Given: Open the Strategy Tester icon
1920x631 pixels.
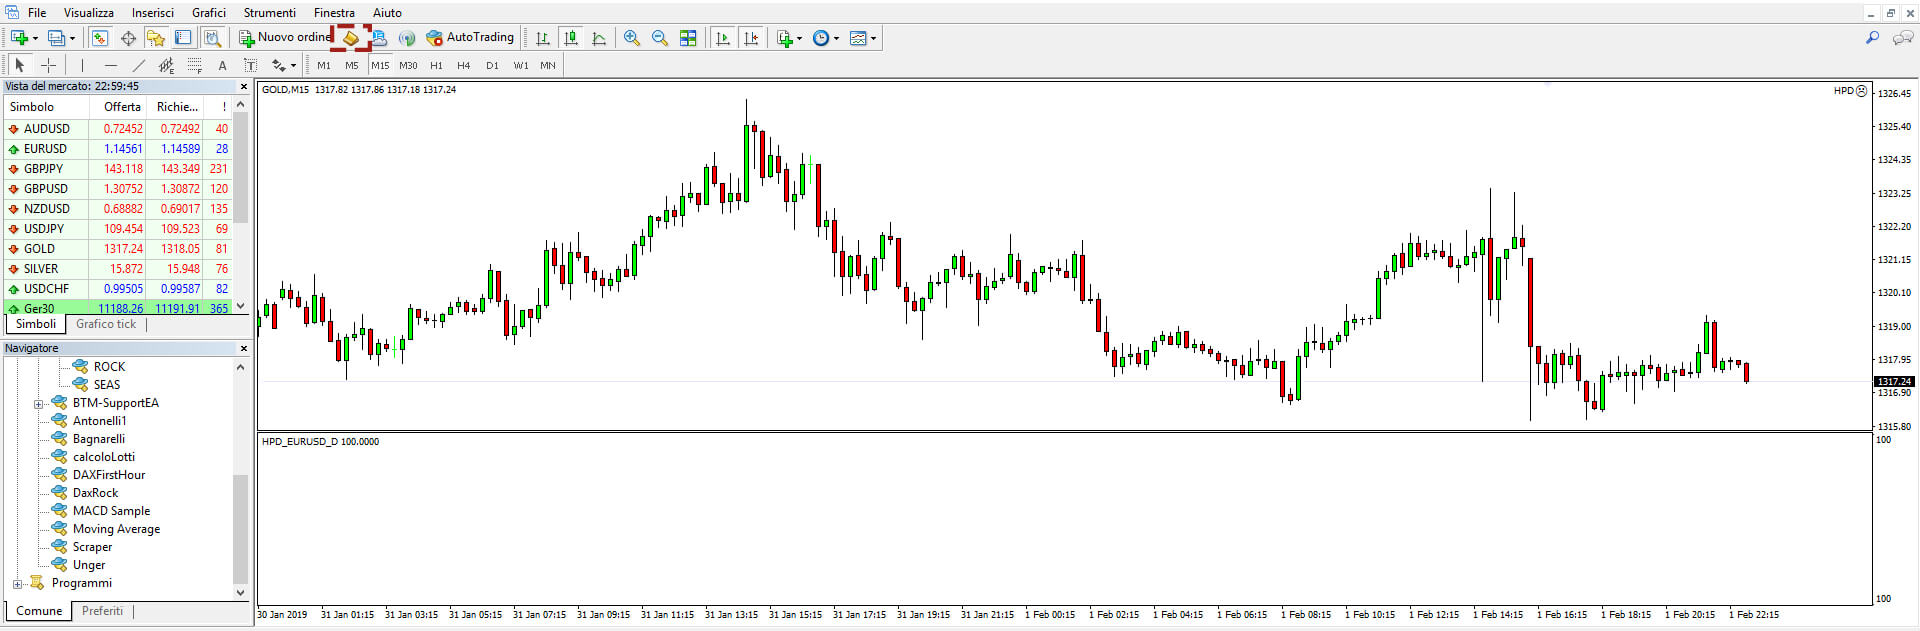Looking at the screenshot, I should pyautogui.click(x=212, y=38).
